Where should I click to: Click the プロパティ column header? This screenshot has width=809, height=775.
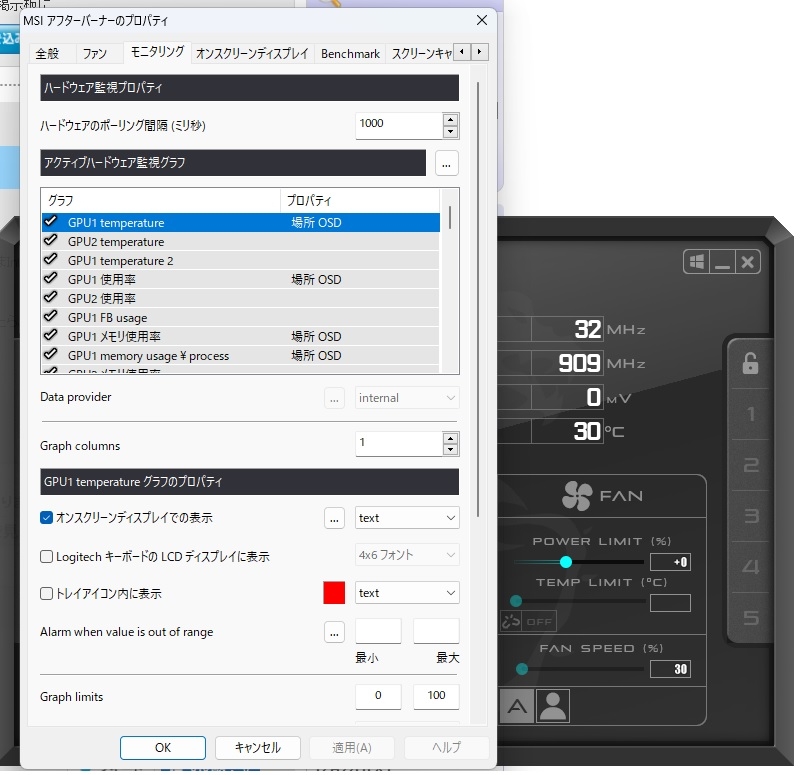tap(360, 201)
